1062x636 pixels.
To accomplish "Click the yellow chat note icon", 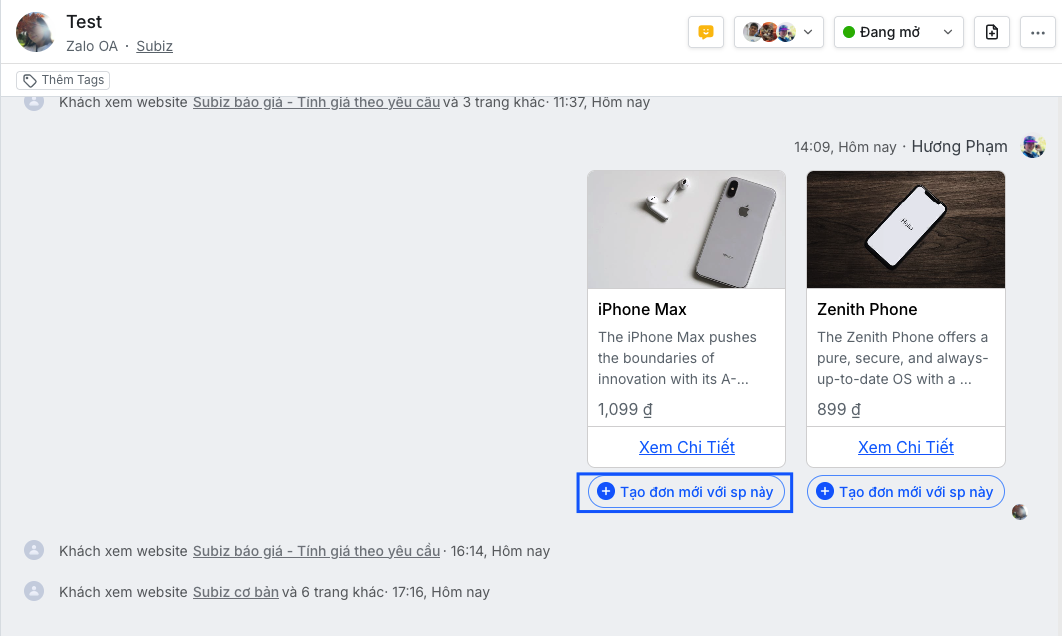I will coord(706,32).
